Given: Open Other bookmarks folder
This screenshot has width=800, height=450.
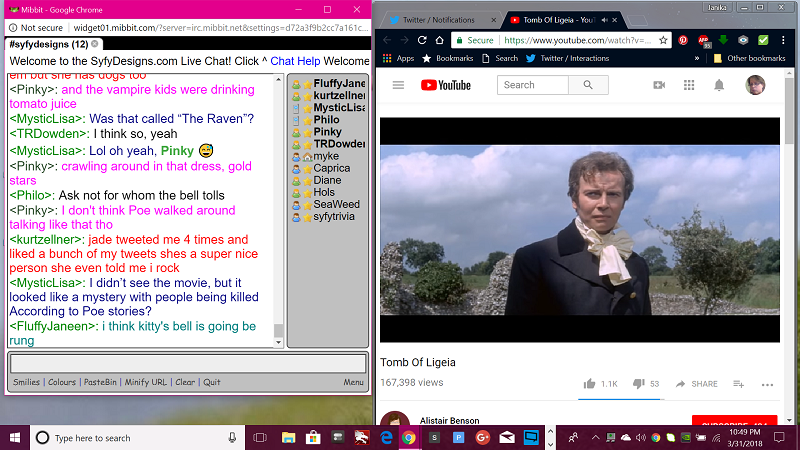Looking at the screenshot, I should 749,58.
